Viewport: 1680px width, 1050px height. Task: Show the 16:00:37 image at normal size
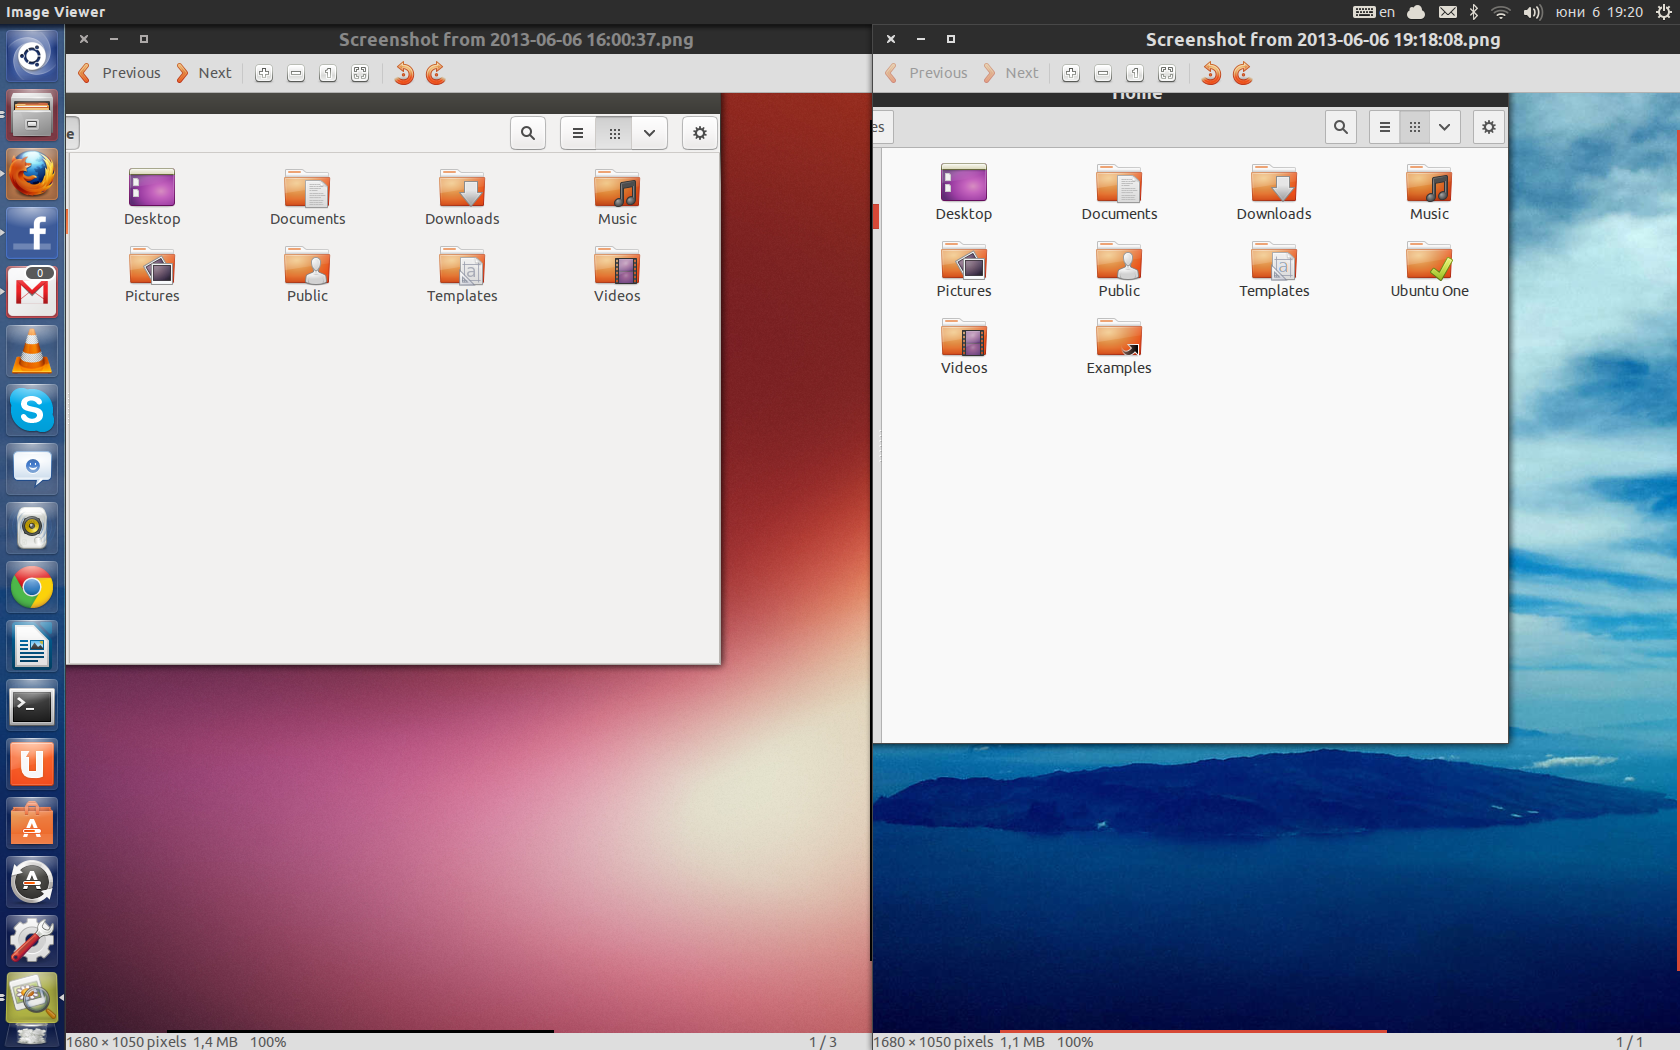328,73
